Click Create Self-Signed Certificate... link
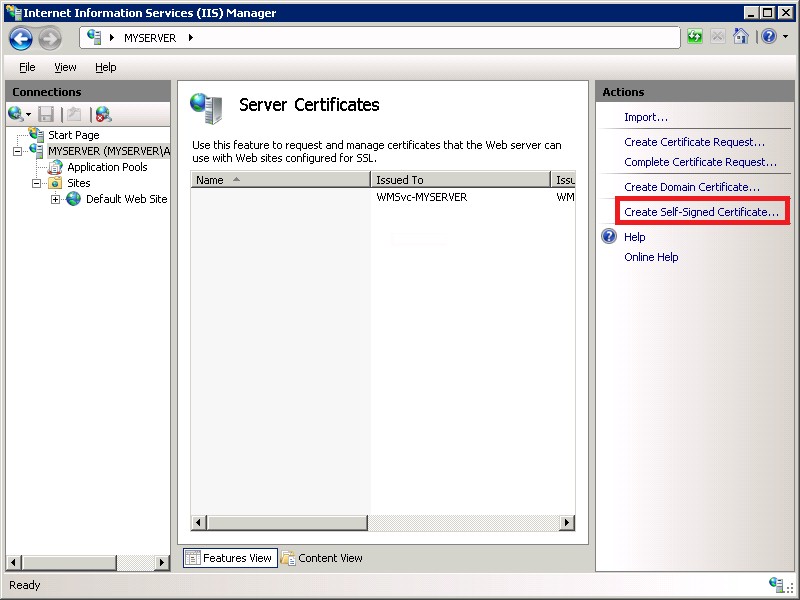 pos(702,212)
